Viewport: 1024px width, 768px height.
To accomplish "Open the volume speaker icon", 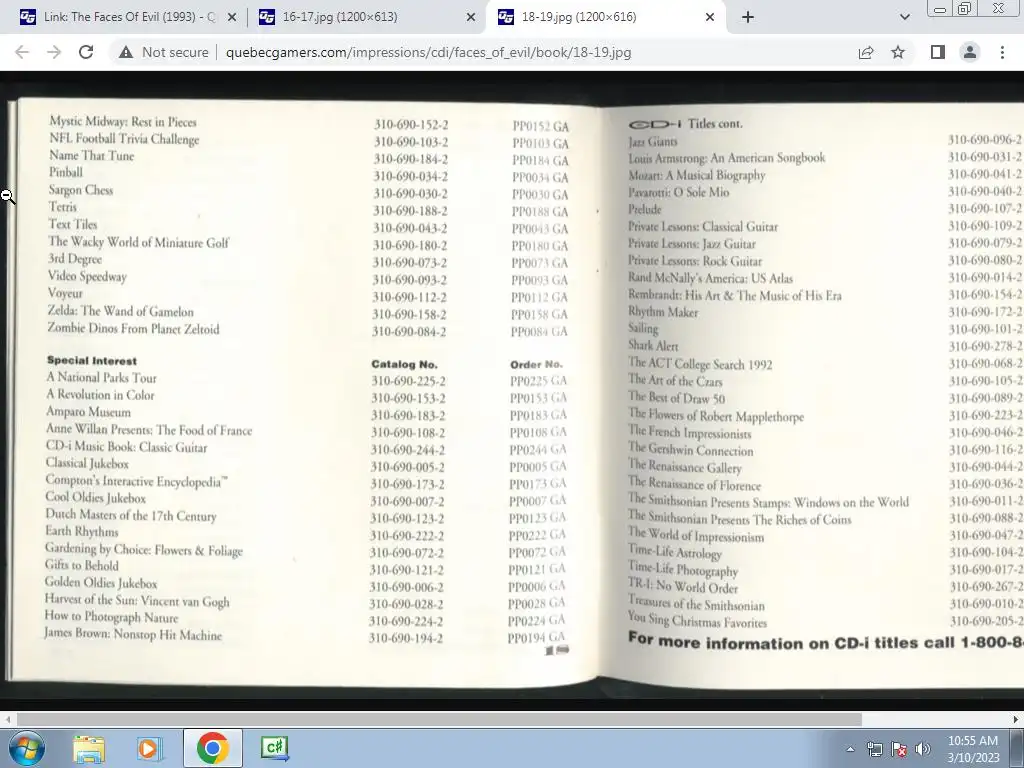I will pyautogui.click(x=923, y=749).
